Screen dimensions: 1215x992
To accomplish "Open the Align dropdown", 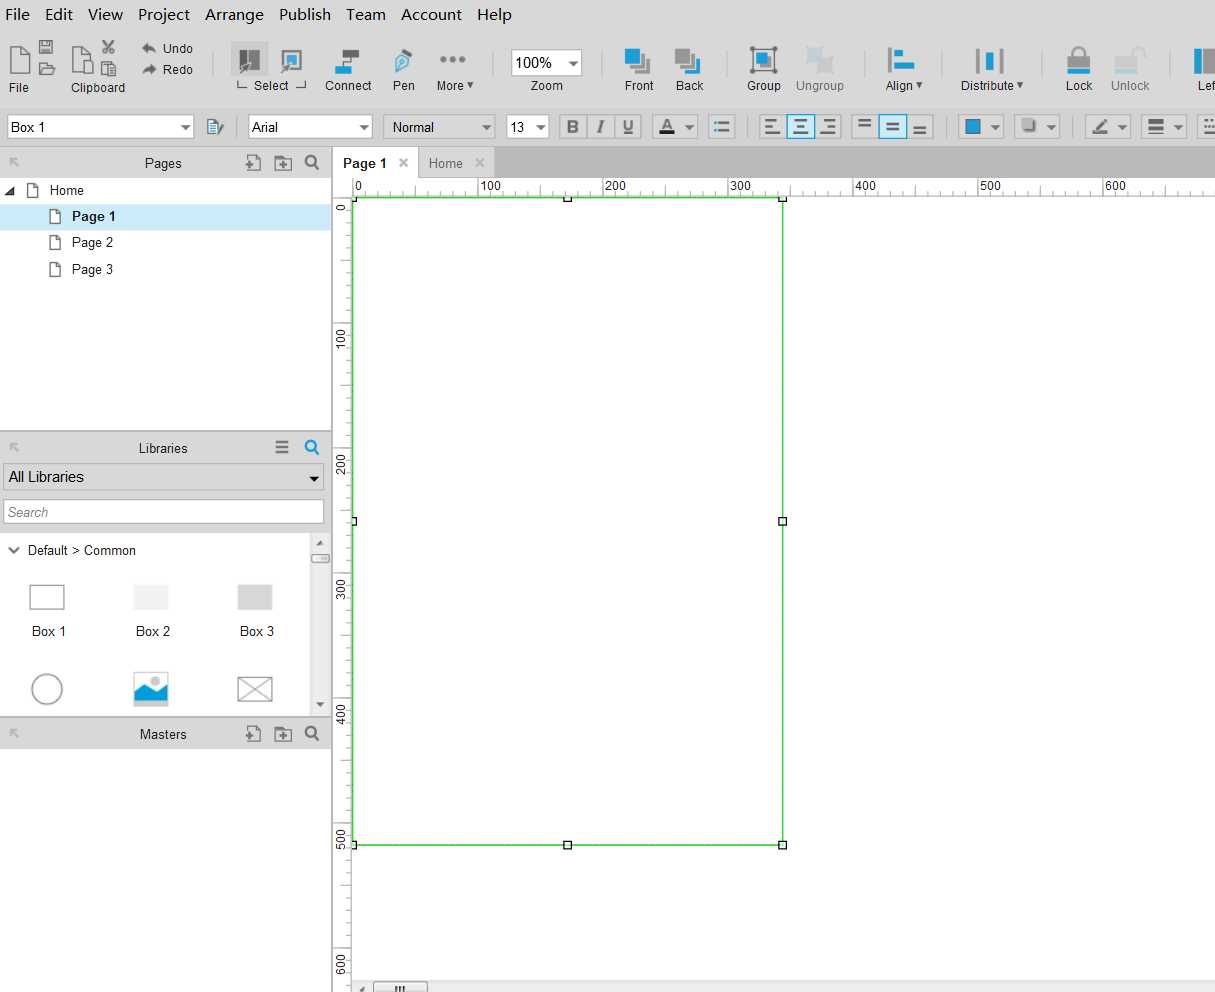I will [904, 69].
